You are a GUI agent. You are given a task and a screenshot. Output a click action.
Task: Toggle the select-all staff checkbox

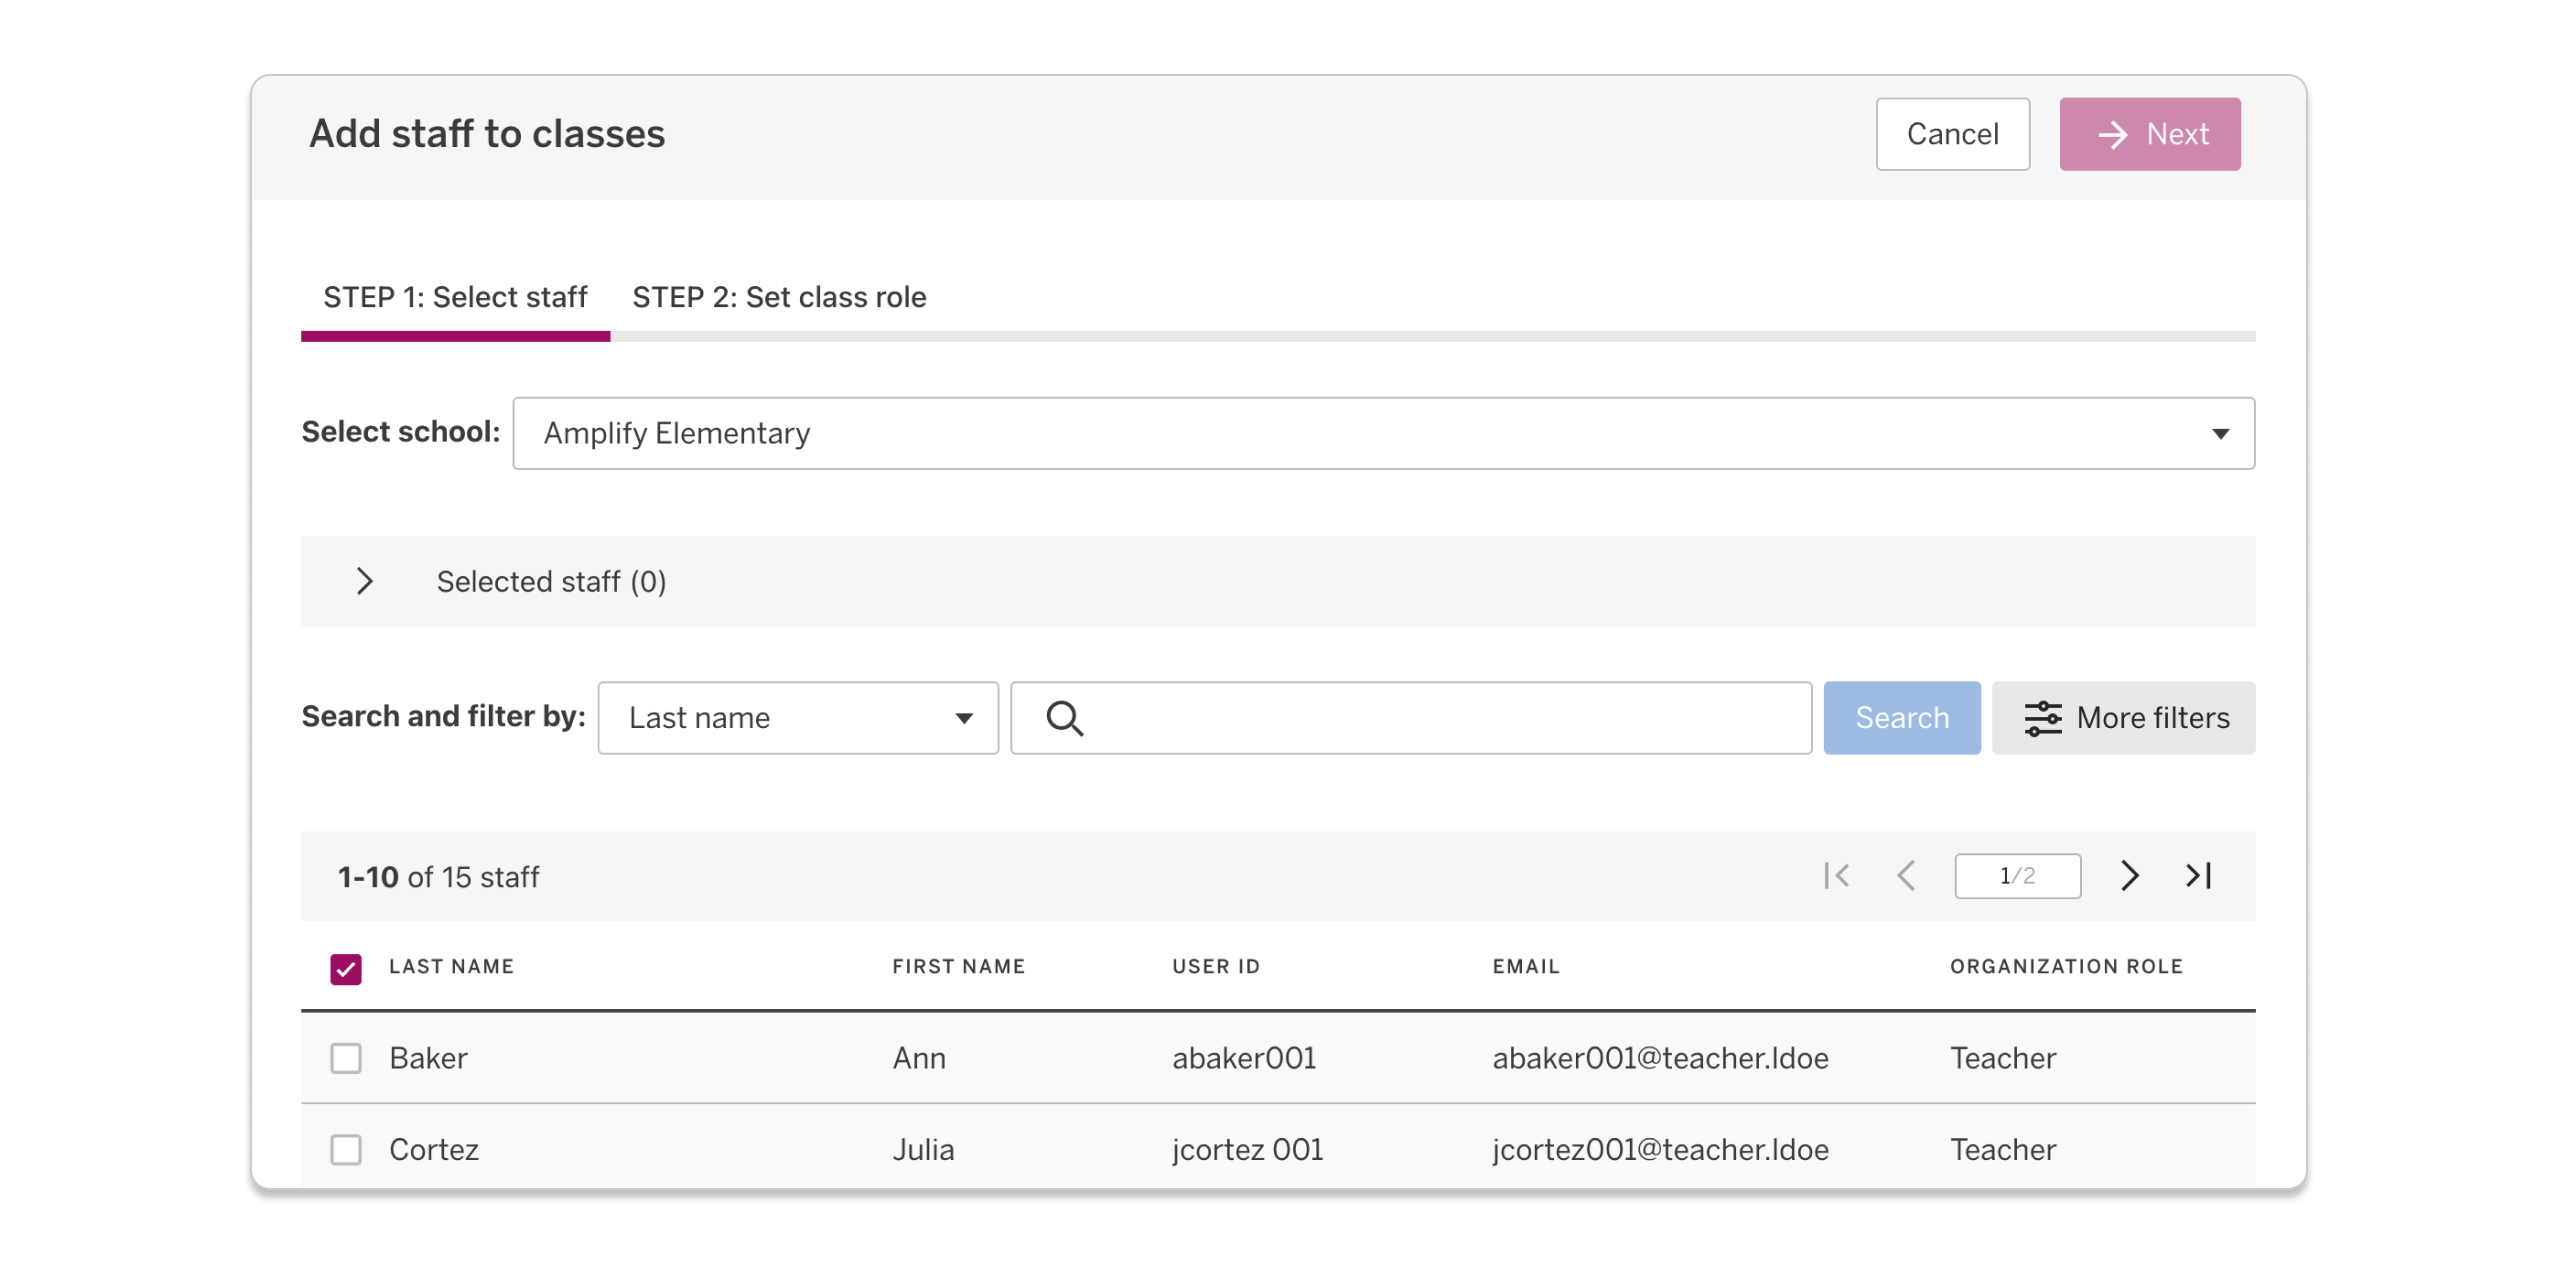pos(346,968)
